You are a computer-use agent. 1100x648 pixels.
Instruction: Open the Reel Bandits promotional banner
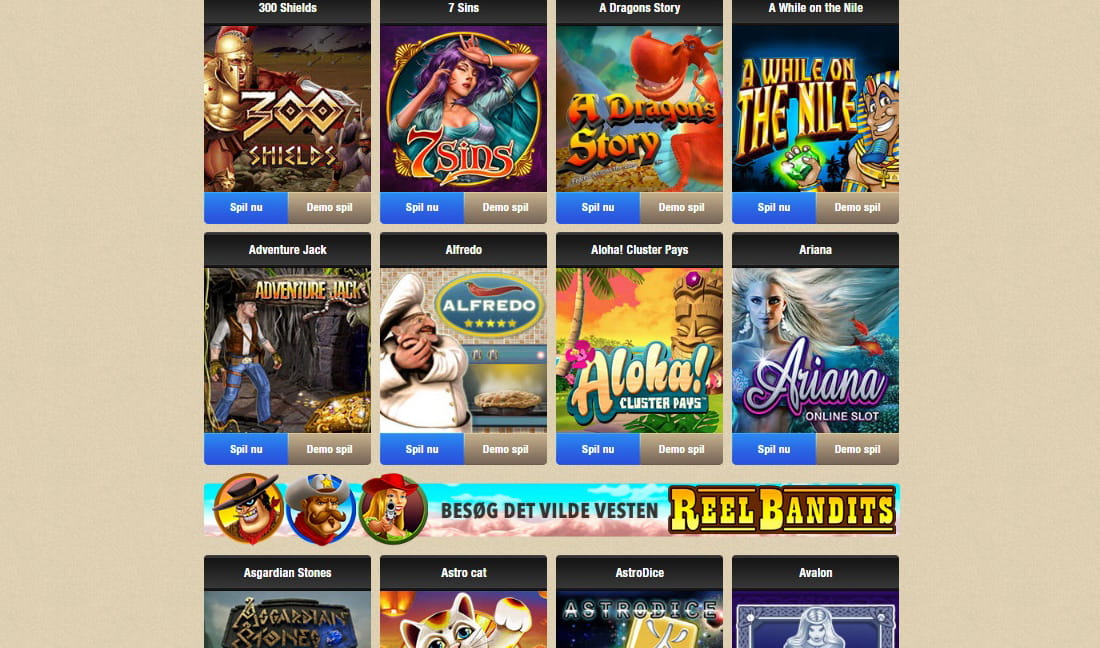pos(551,509)
